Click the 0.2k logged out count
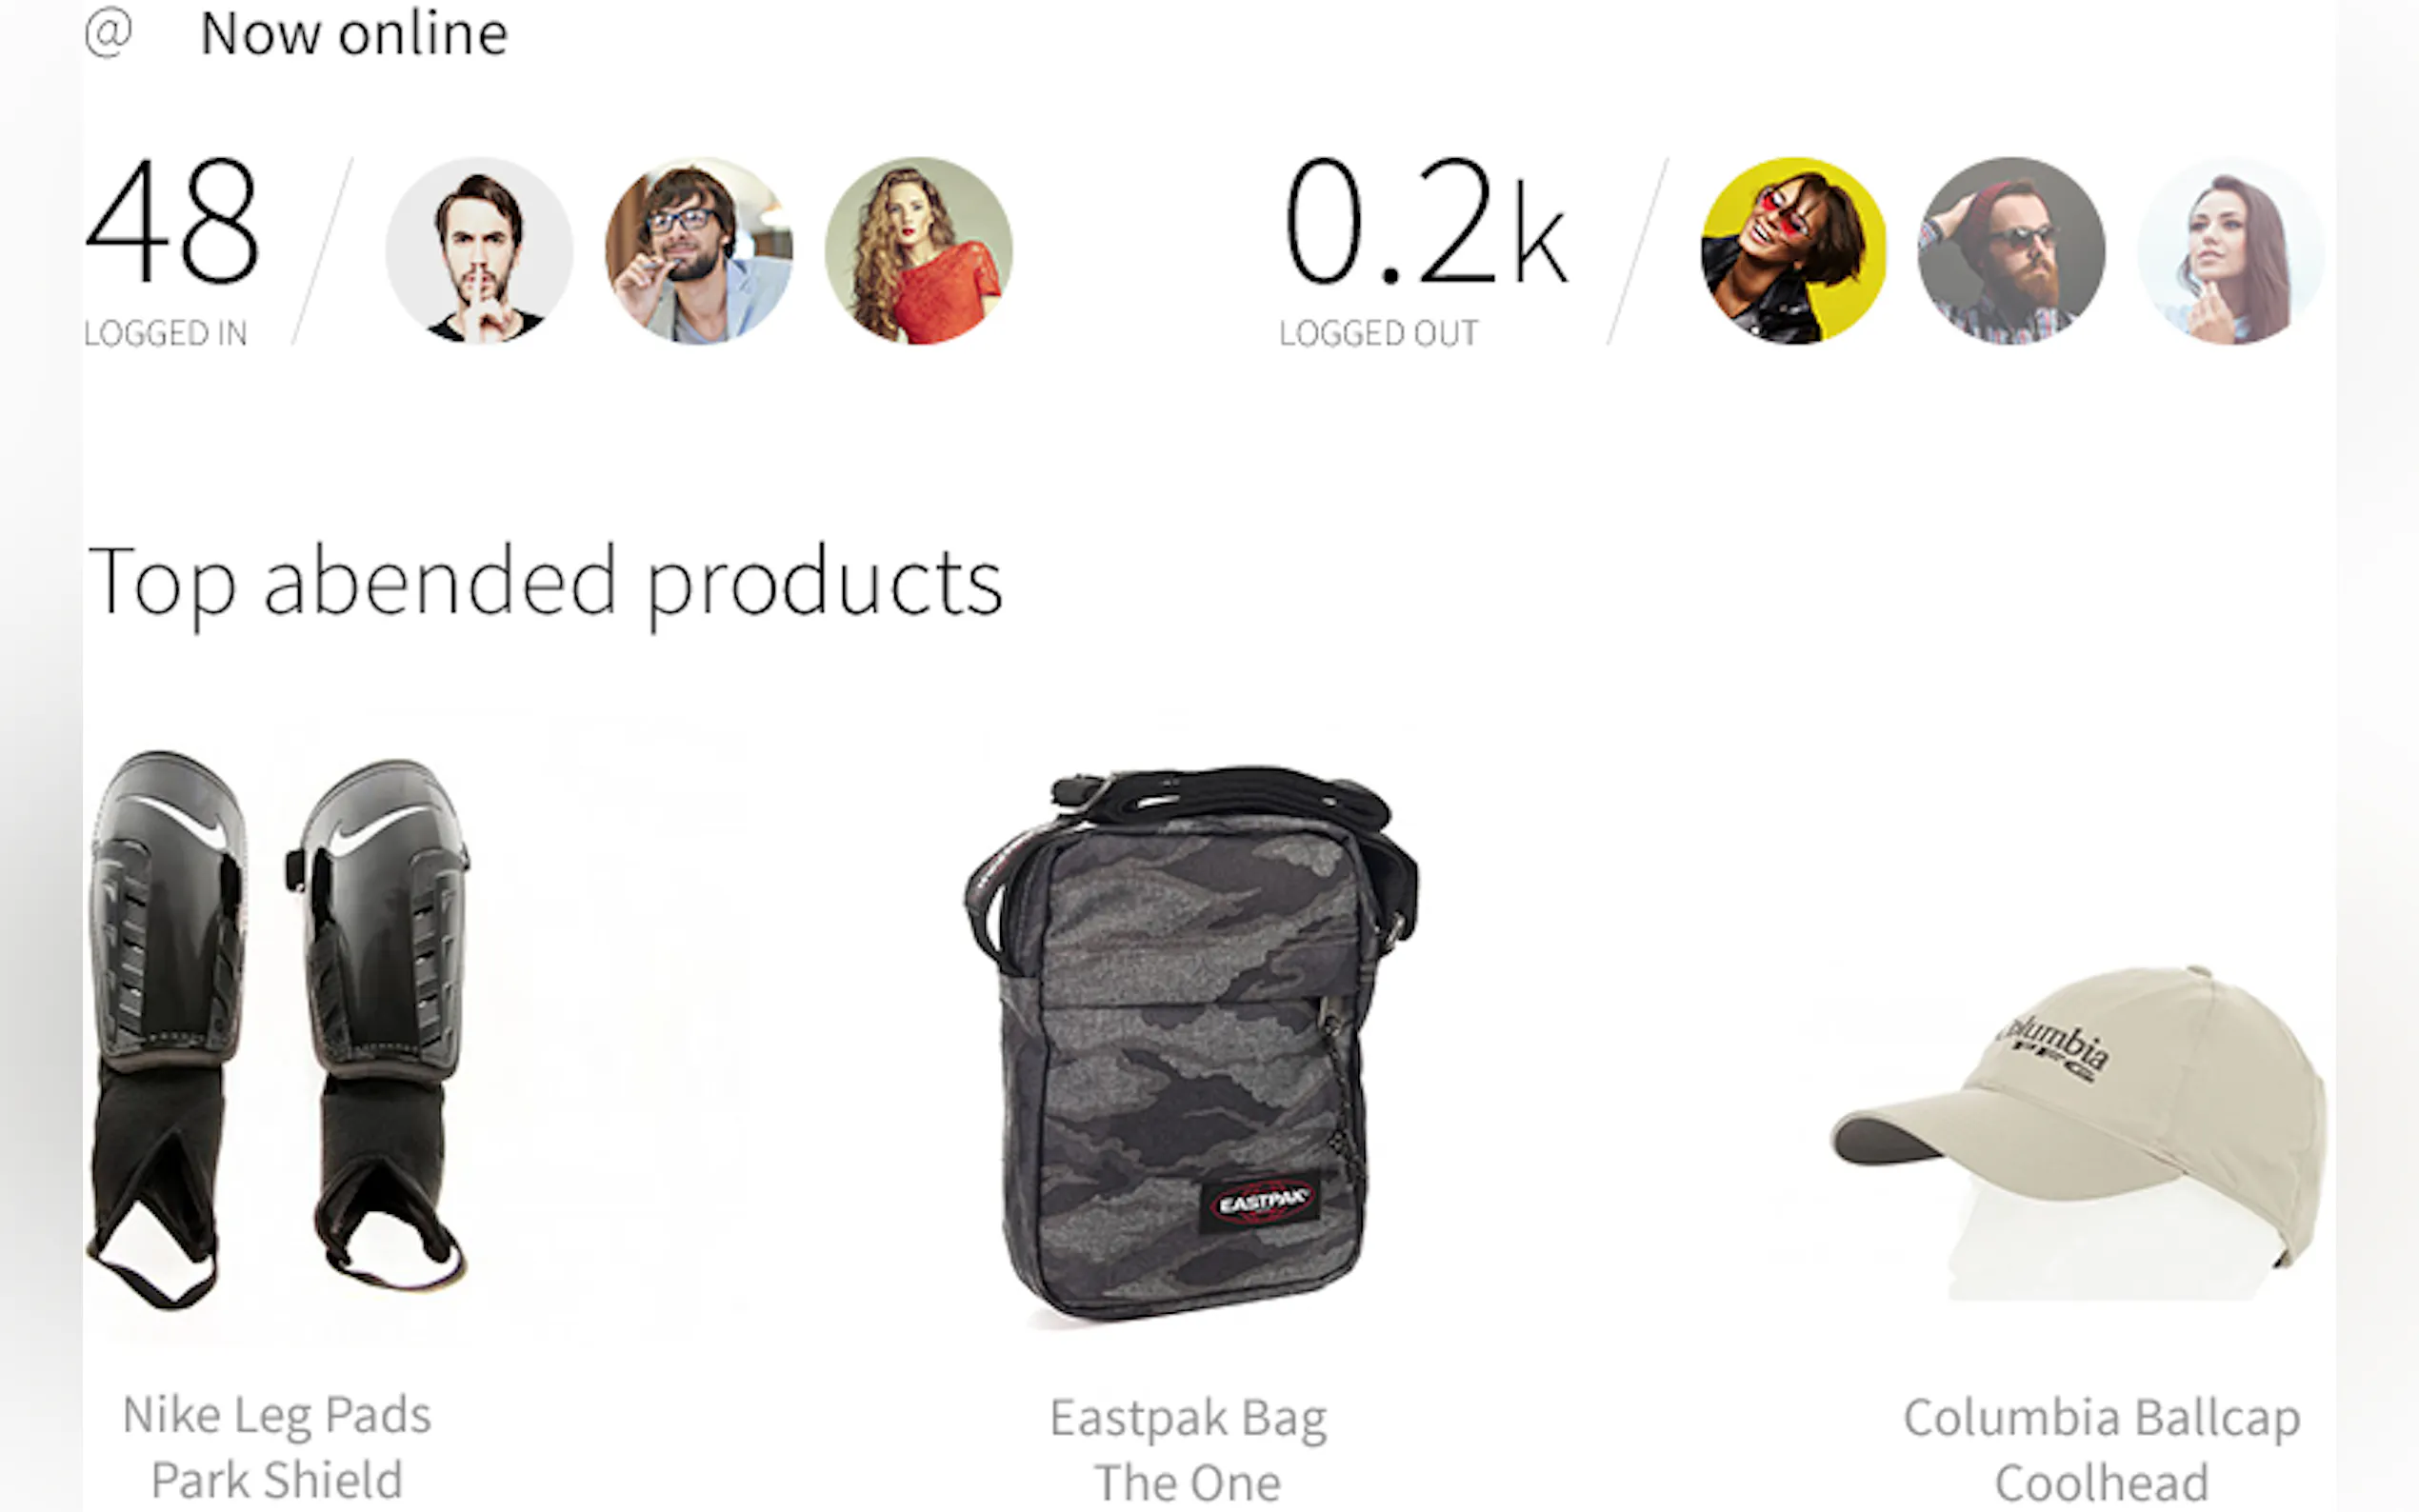 click(1425, 220)
